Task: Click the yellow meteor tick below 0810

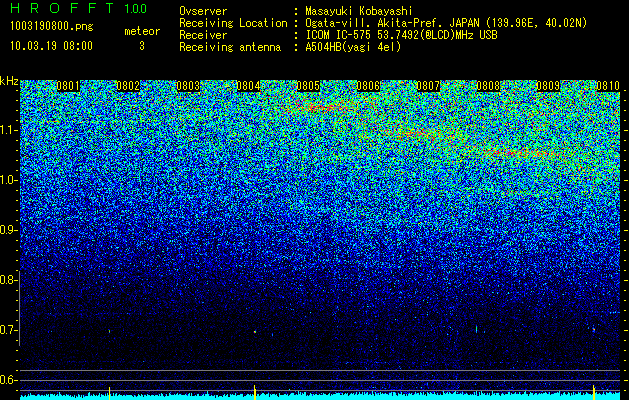Action: click(x=594, y=392)
